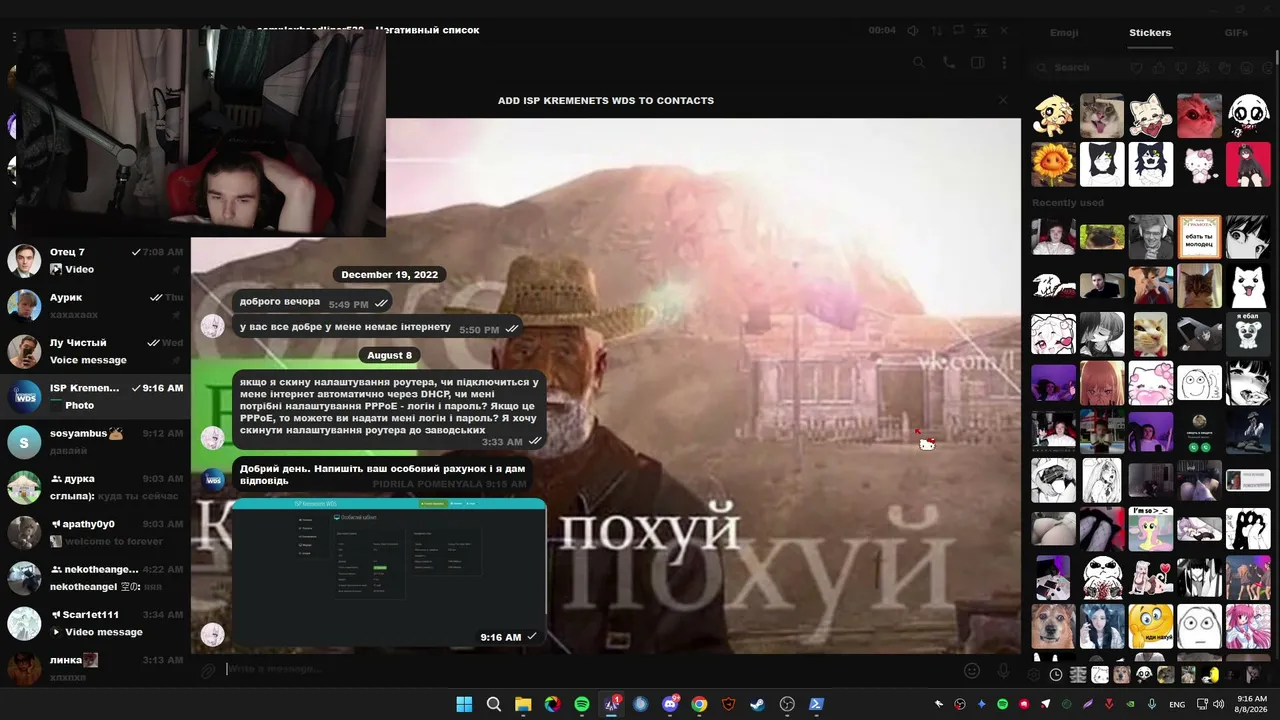This screenshot has height=720, width=1280.
Task: Open the sosyambus chat
Action: pyautogui.click(x=95, y=442)
